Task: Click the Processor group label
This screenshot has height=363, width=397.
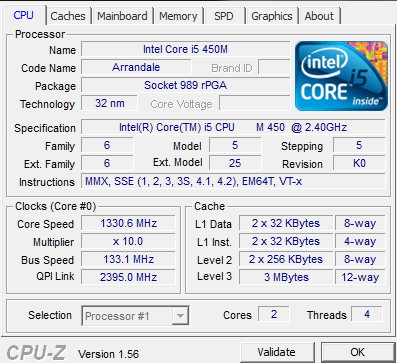Action: [40, 34]
